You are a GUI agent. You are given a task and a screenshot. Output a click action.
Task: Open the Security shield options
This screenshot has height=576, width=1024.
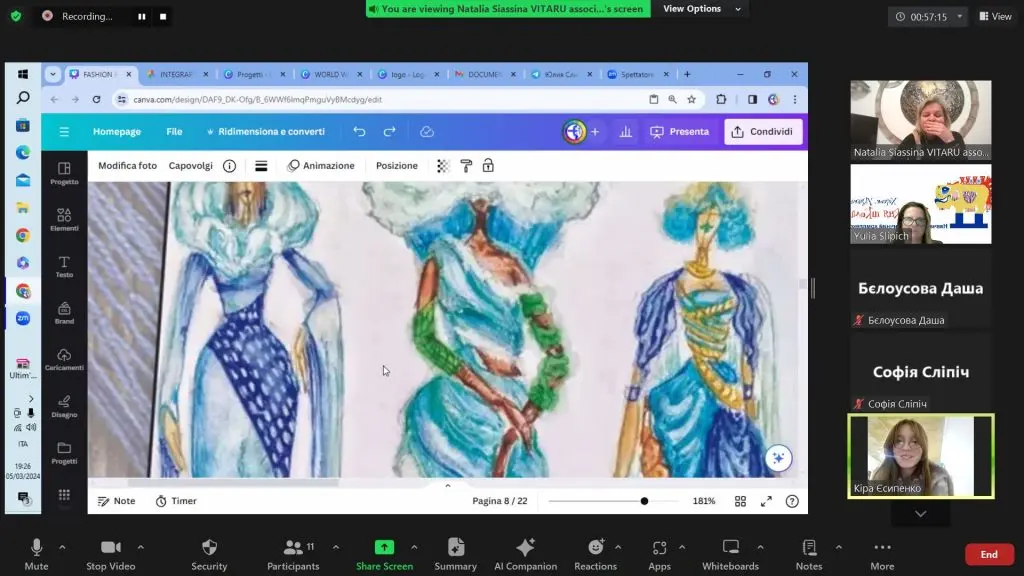pos(209,548)
